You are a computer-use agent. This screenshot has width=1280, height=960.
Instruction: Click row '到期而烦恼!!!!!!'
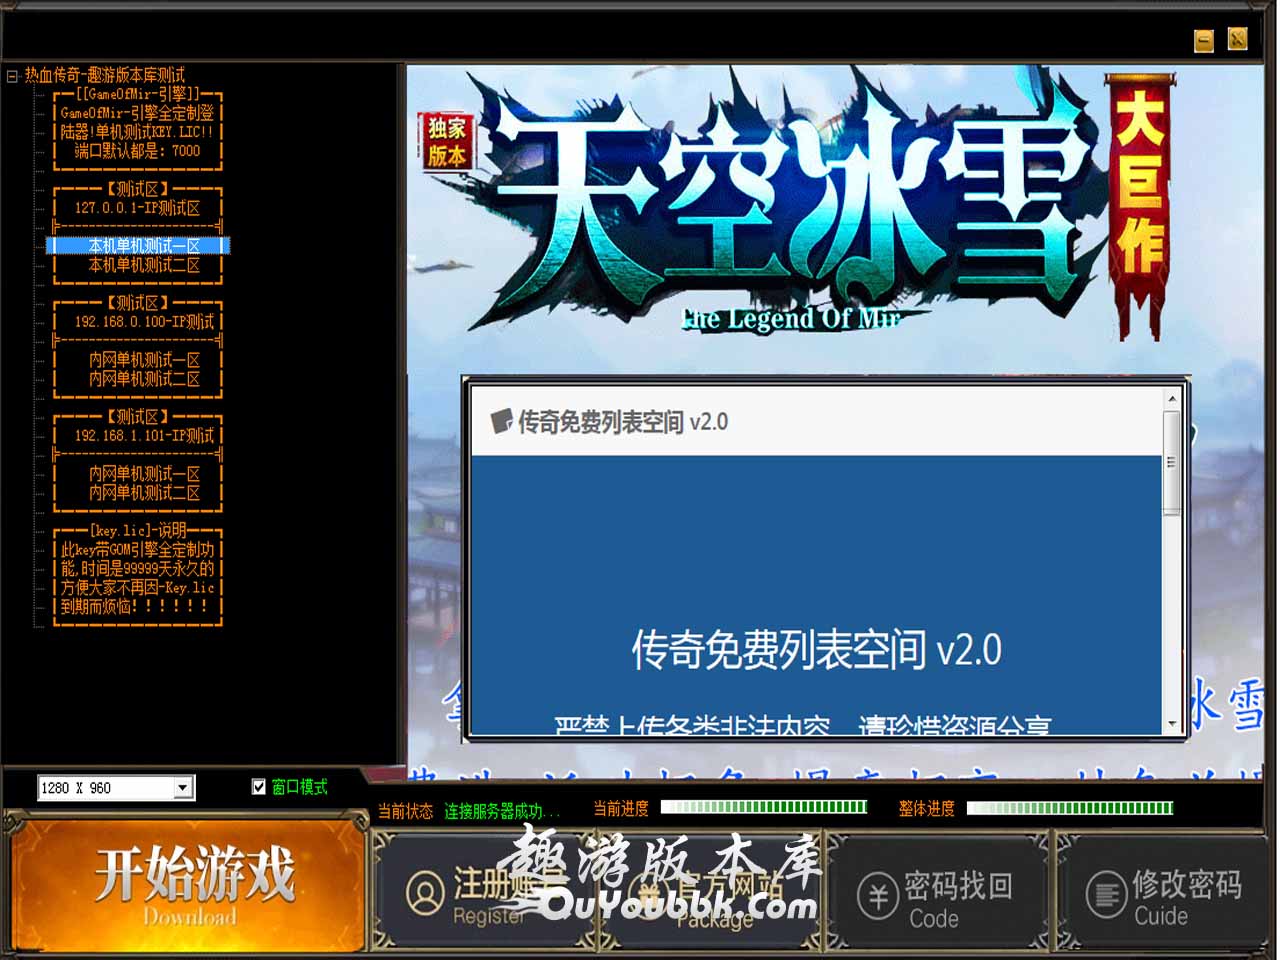click(138, 607)
